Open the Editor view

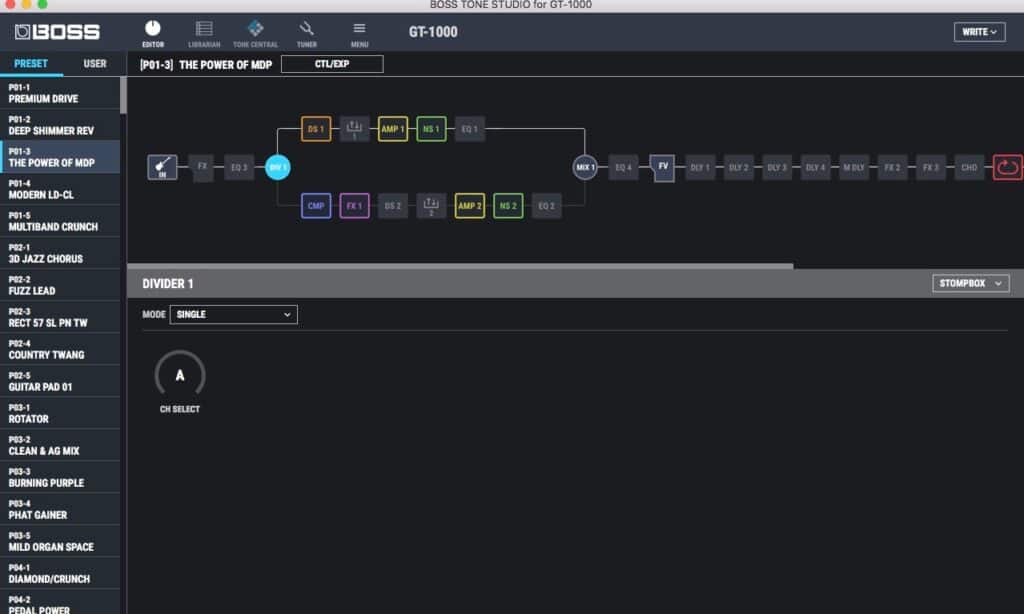tap(153, 33)
